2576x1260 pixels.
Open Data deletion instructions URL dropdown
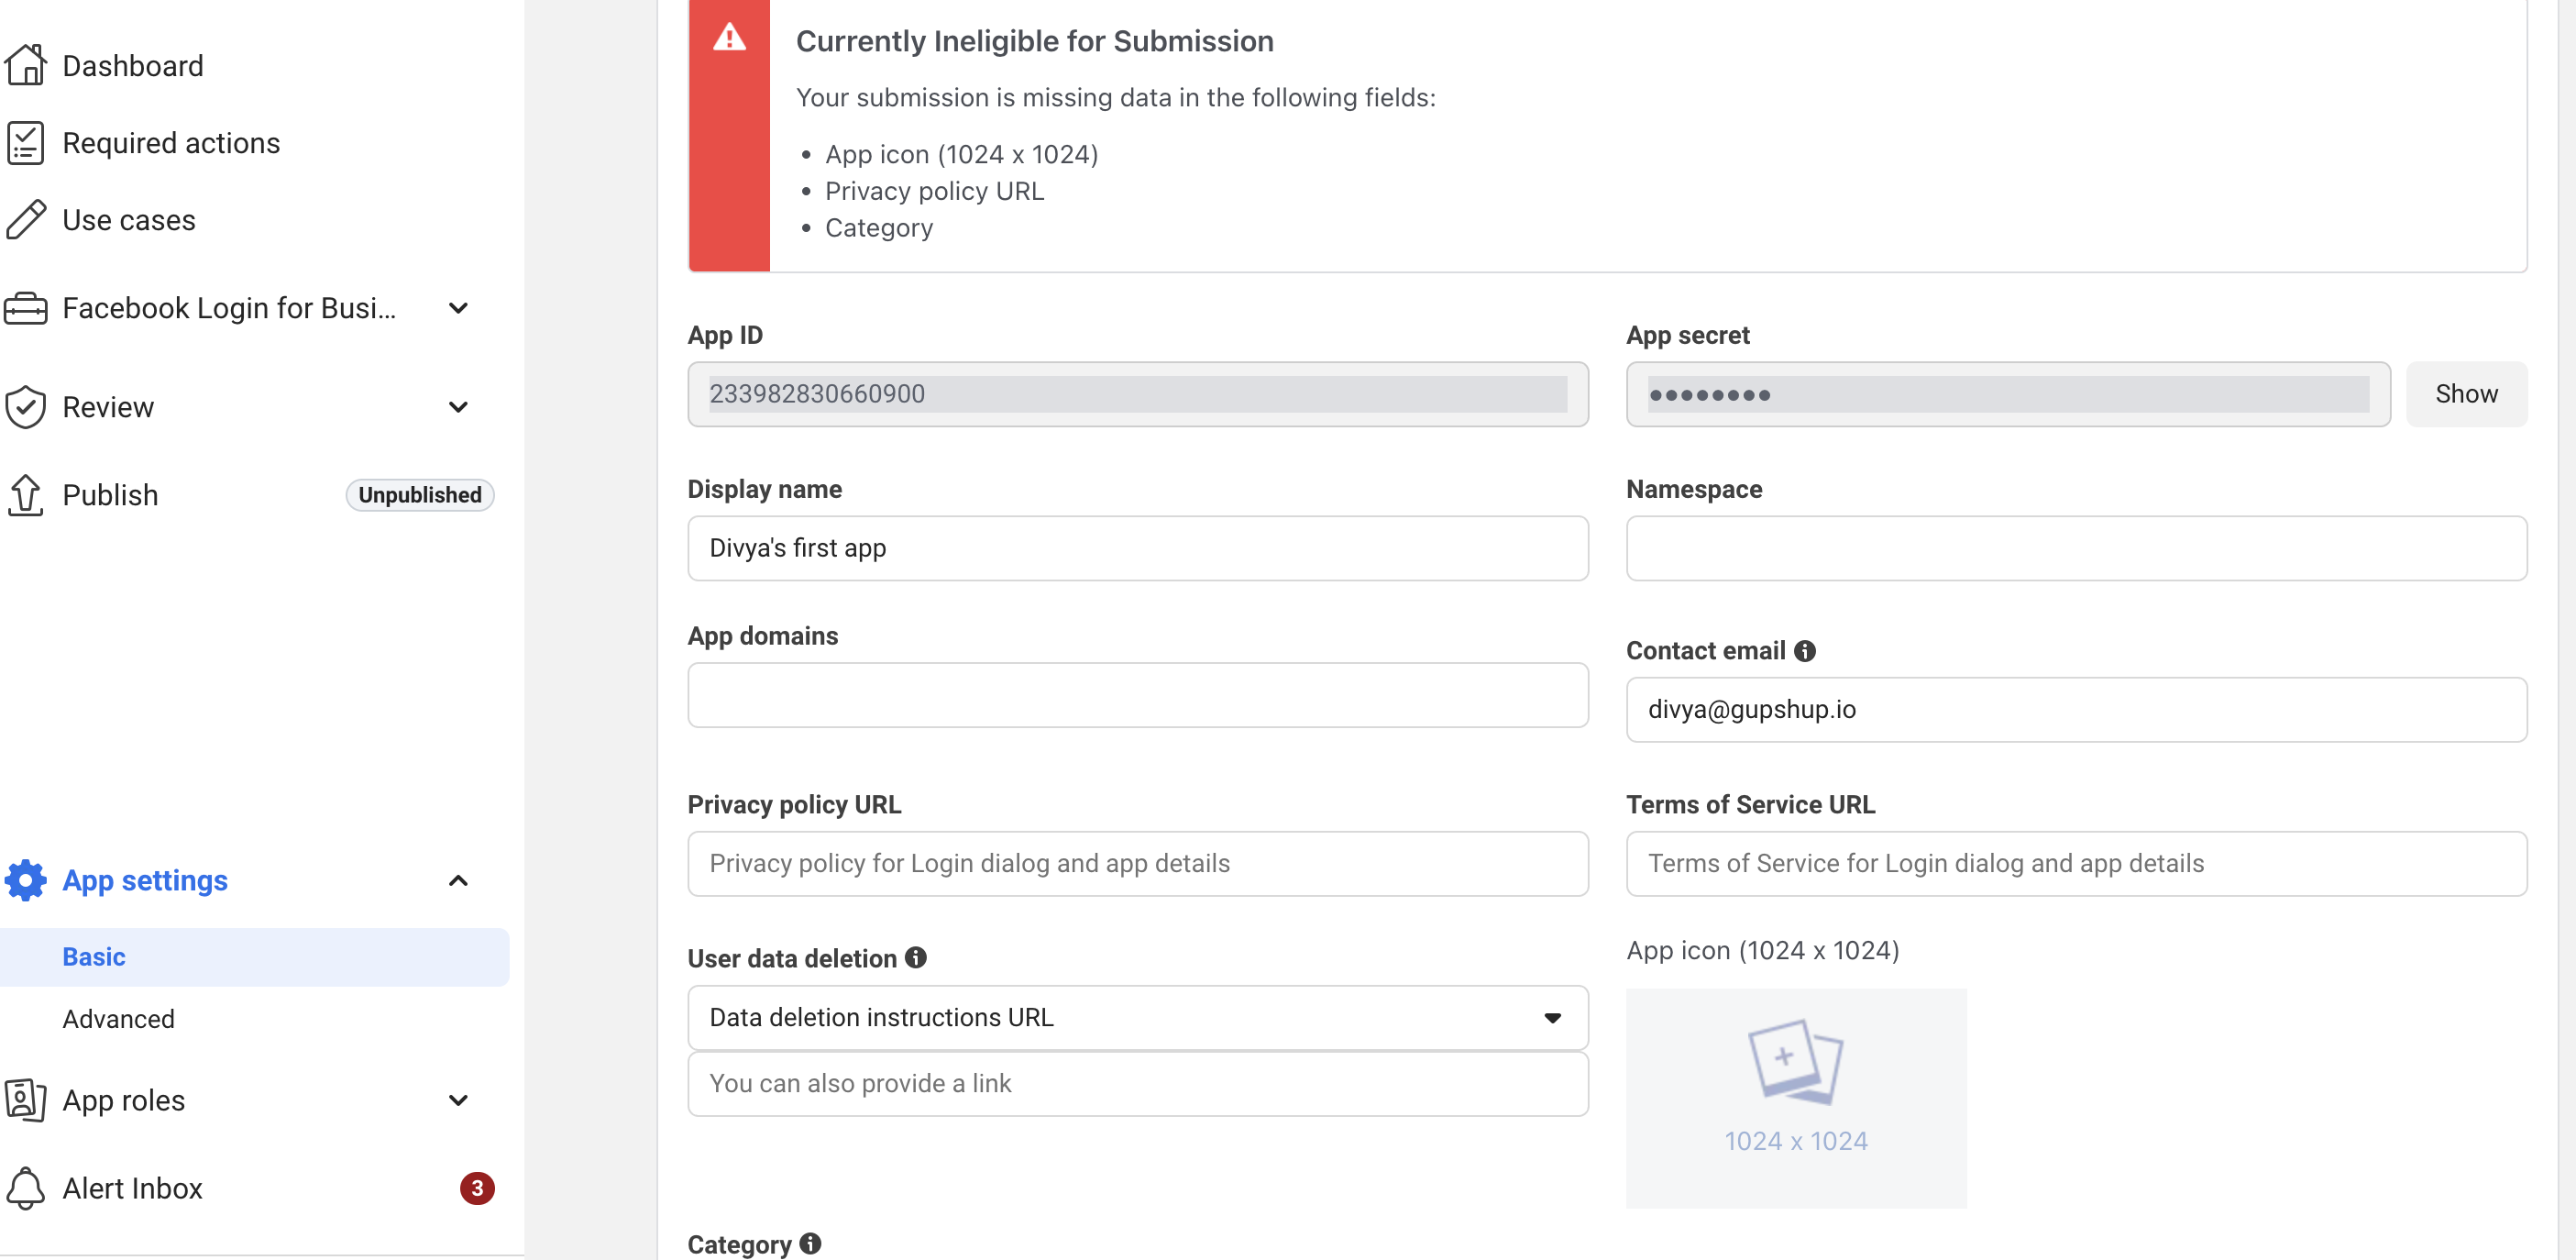pyautogui.click(x=1137, y=1018)
